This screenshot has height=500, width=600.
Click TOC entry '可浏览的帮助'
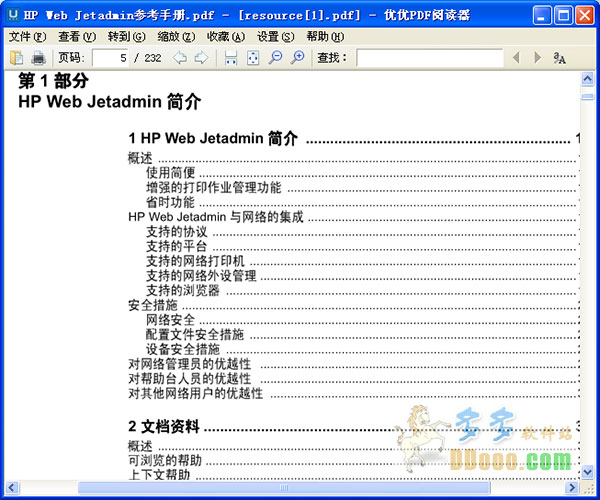(165, 461)
